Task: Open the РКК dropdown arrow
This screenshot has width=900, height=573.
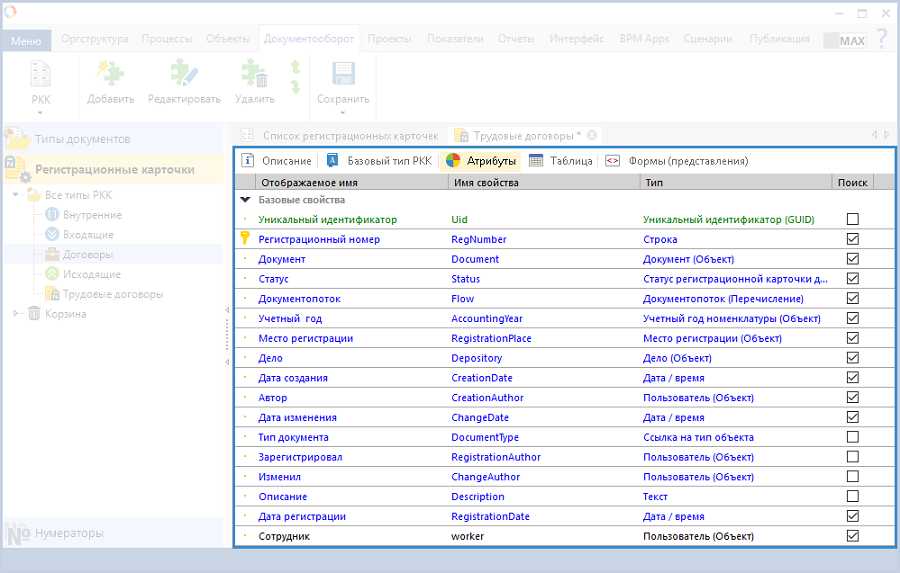Action: (x=41, y=112)
